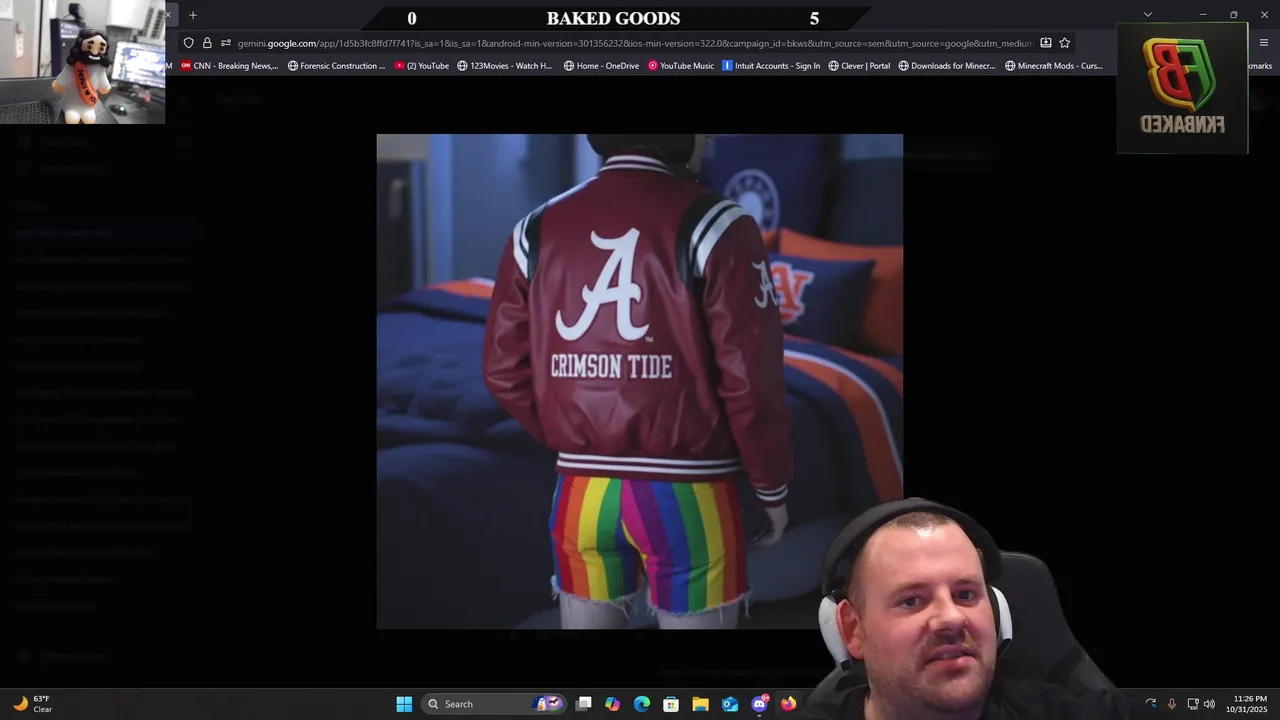Viewport: 1280px width, 720px height.
Task: Open the Windows Start menu
Action: click(x=404, y=704)
